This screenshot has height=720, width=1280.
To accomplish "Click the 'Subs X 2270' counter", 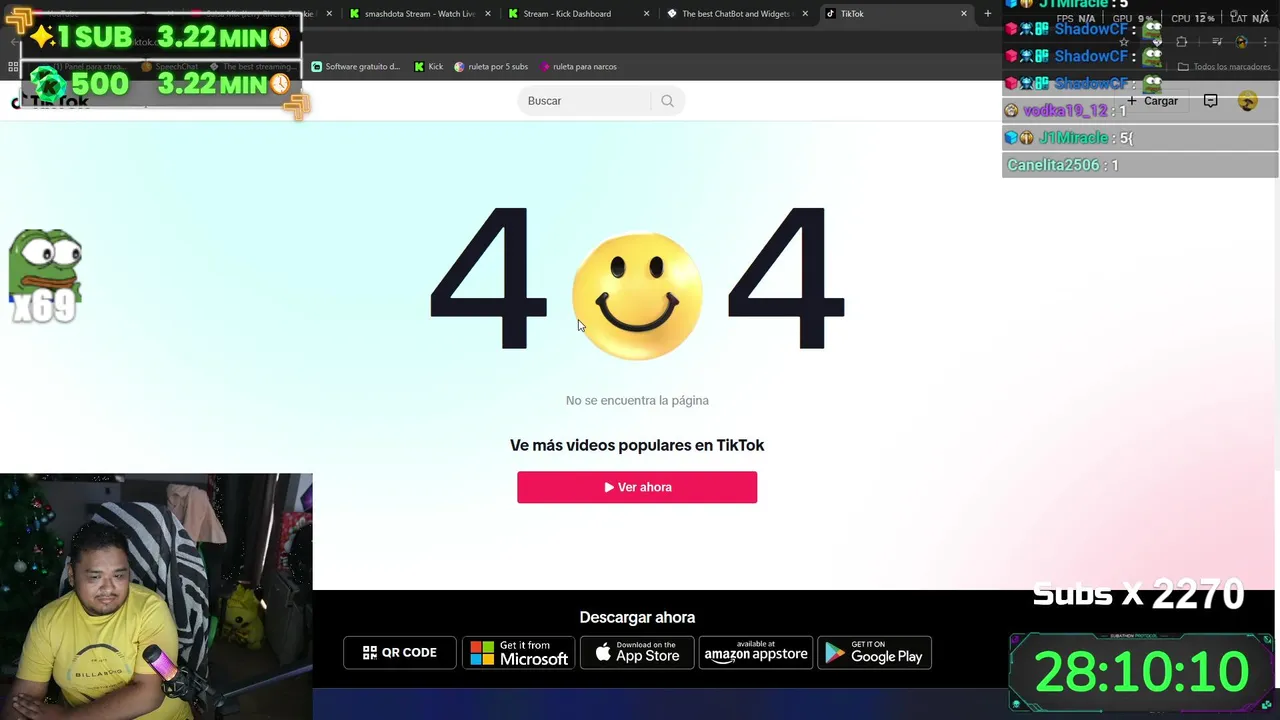I will click(x=1138, y=594).
